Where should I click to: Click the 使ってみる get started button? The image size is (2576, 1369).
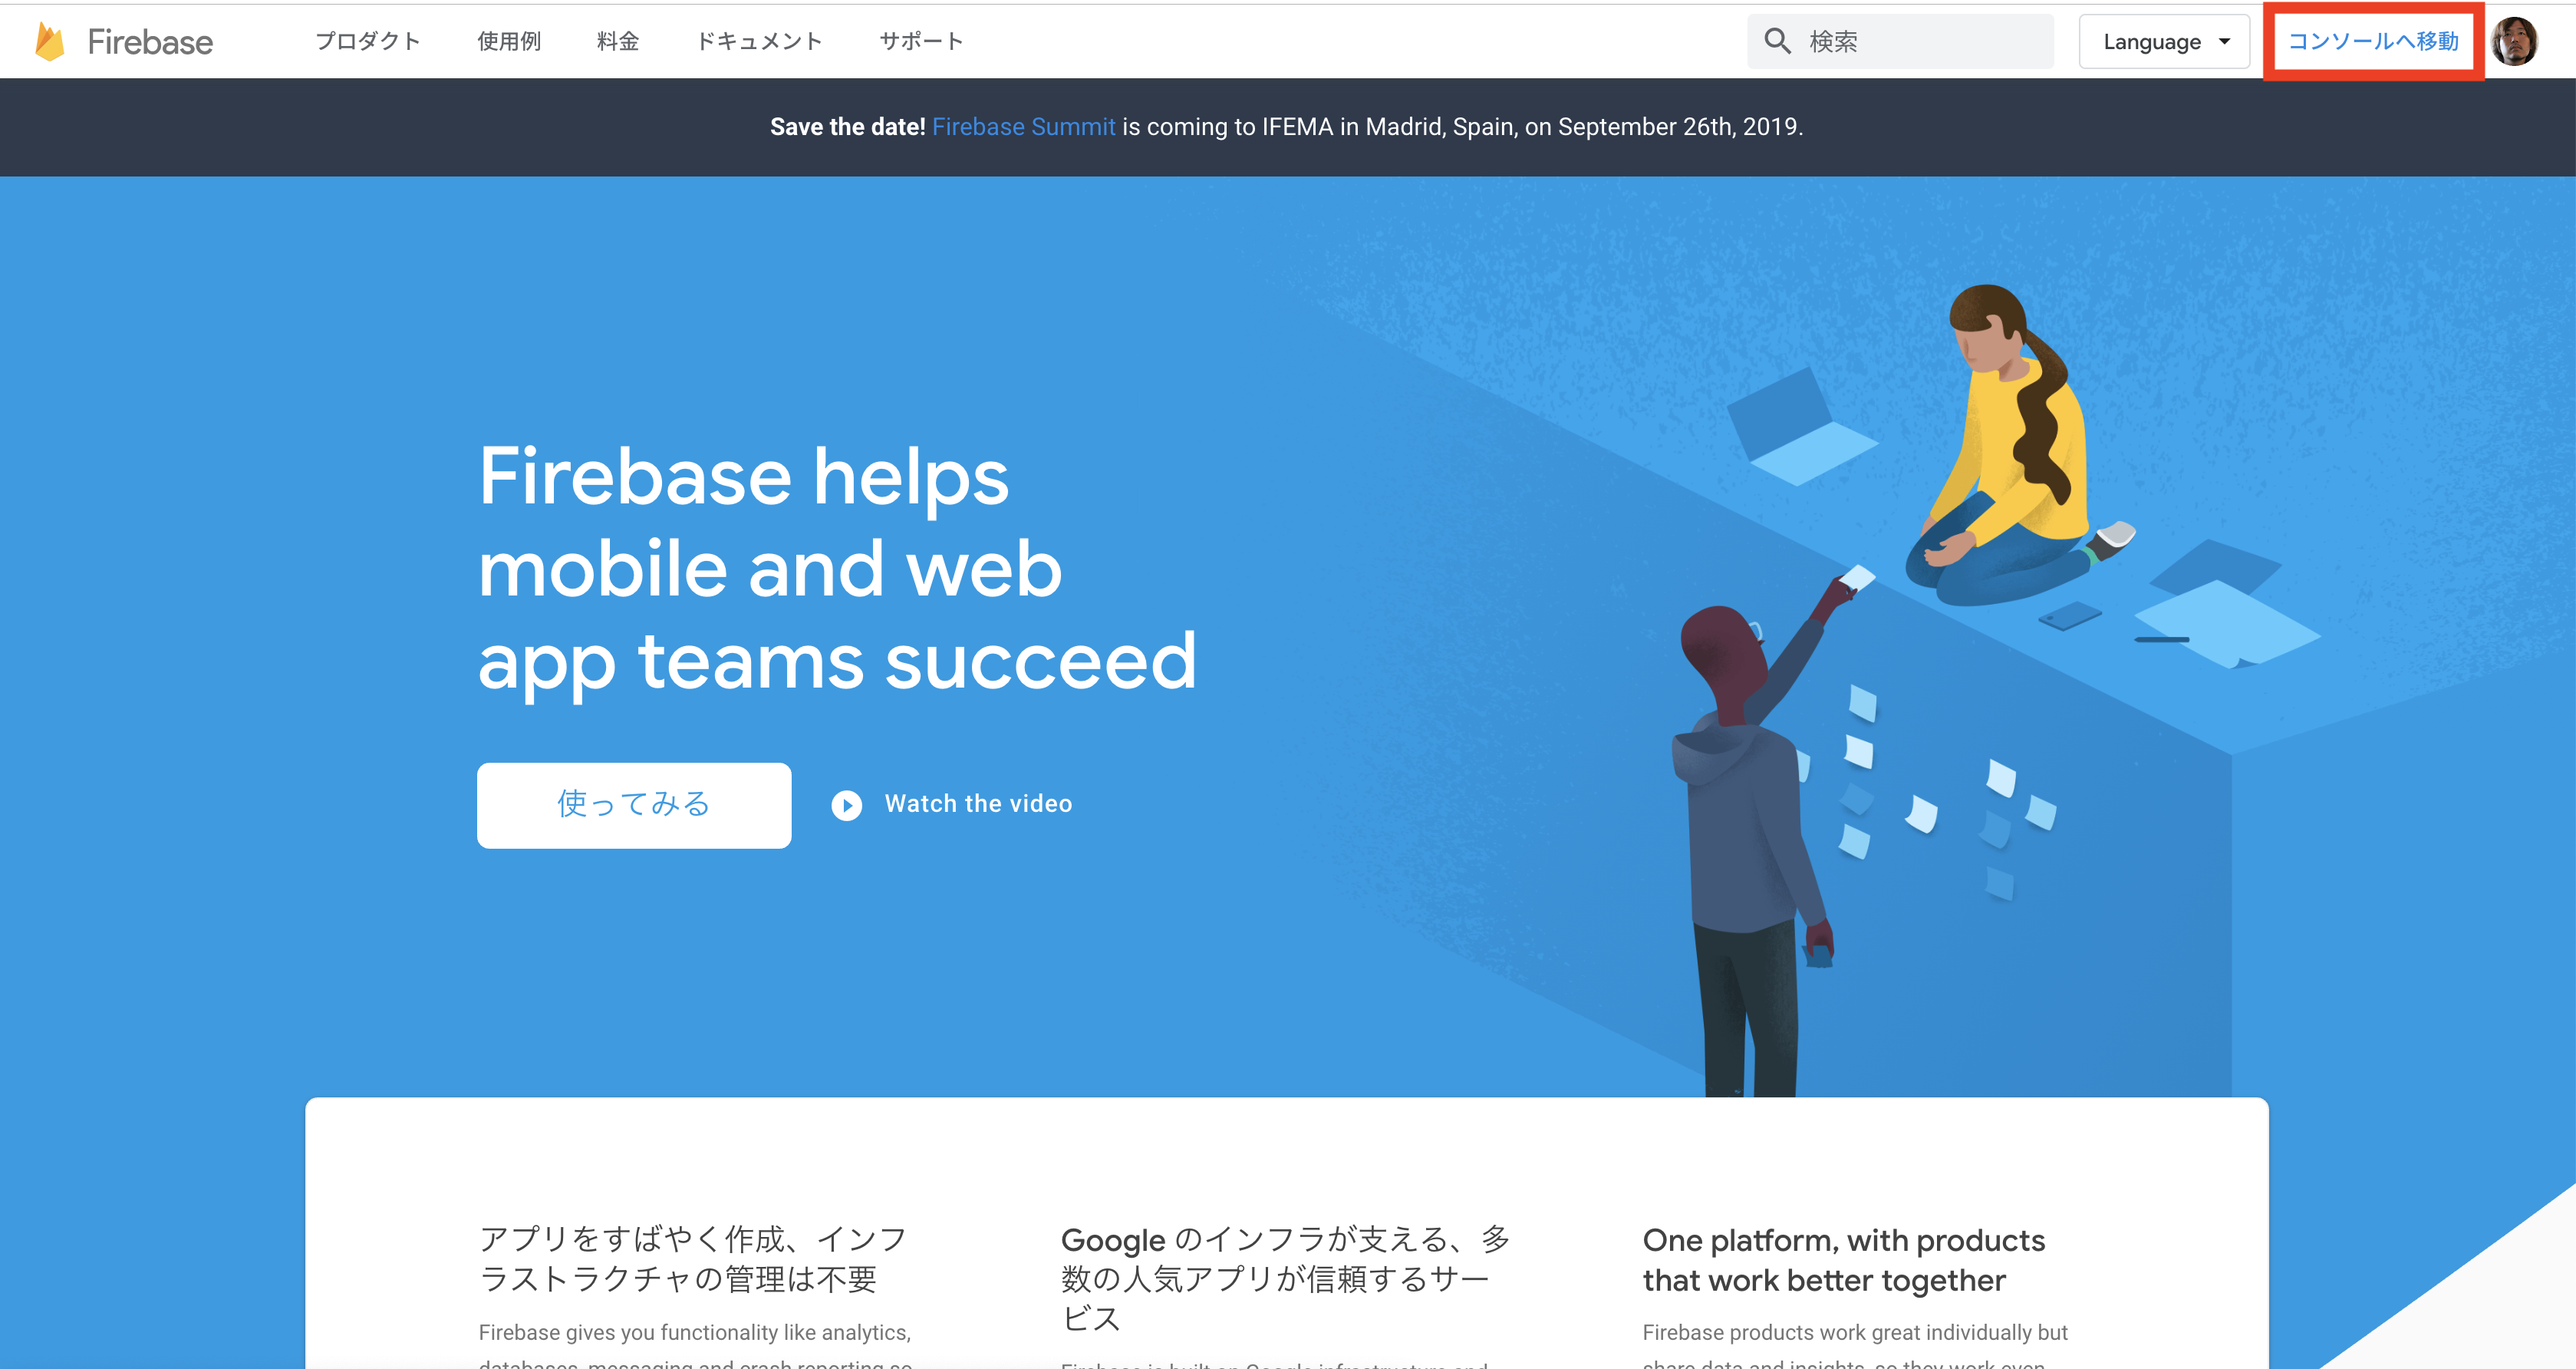click(x=634, y=805)
